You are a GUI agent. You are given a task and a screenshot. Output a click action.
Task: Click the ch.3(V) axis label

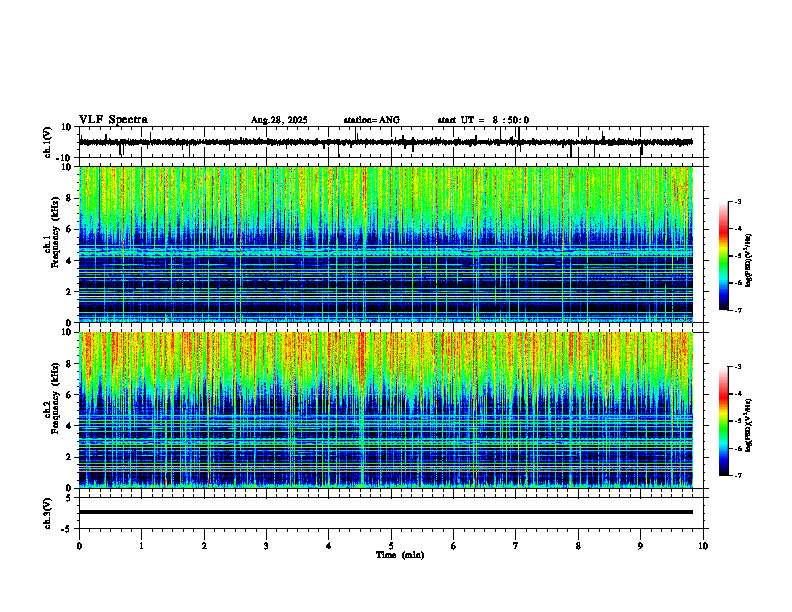tap(48, 513)
